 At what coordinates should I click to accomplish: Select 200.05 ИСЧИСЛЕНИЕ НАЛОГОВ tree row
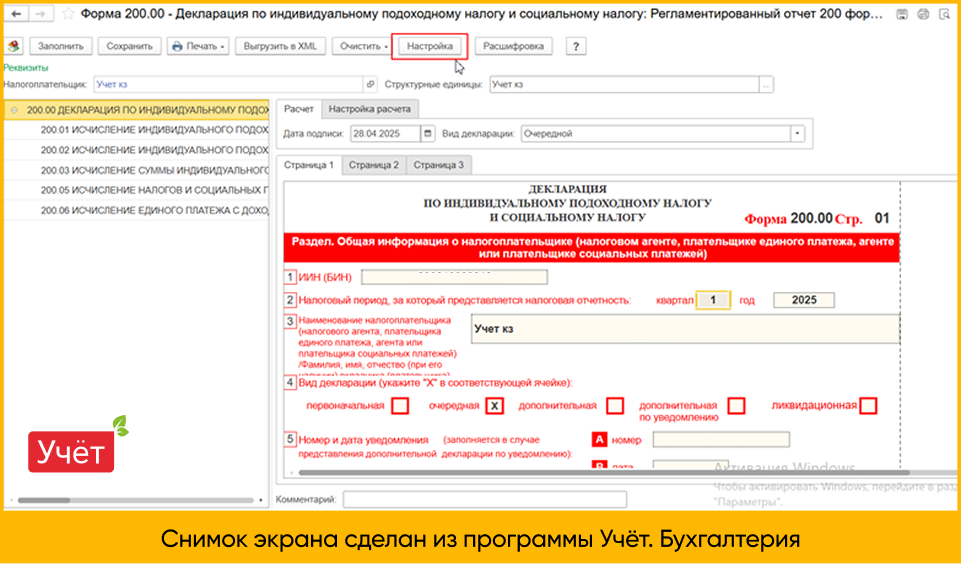[137, 191]
